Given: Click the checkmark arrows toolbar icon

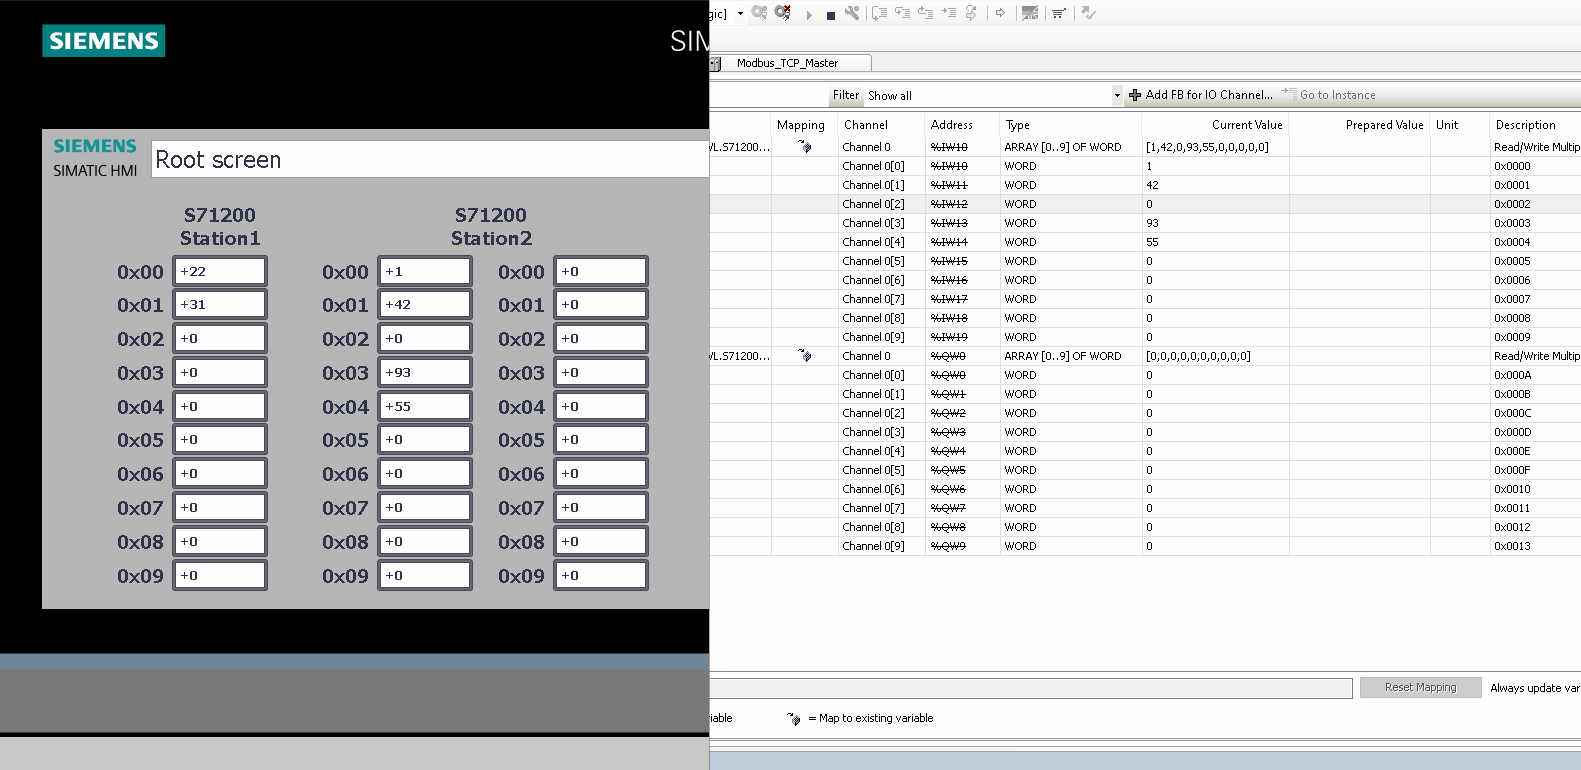Looking at the screenshot, I should click(x=1089, y=13).
